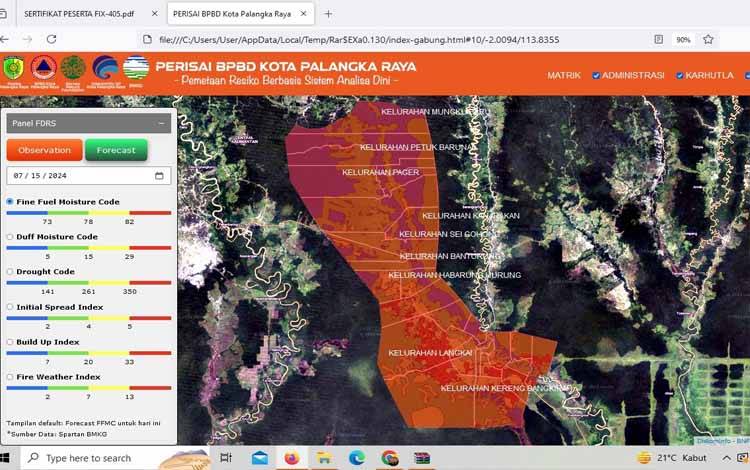The image size is (750, 470).
Task: Click the 'Sumber Data: Spartan BMKG' note
Action: point(57,434)
